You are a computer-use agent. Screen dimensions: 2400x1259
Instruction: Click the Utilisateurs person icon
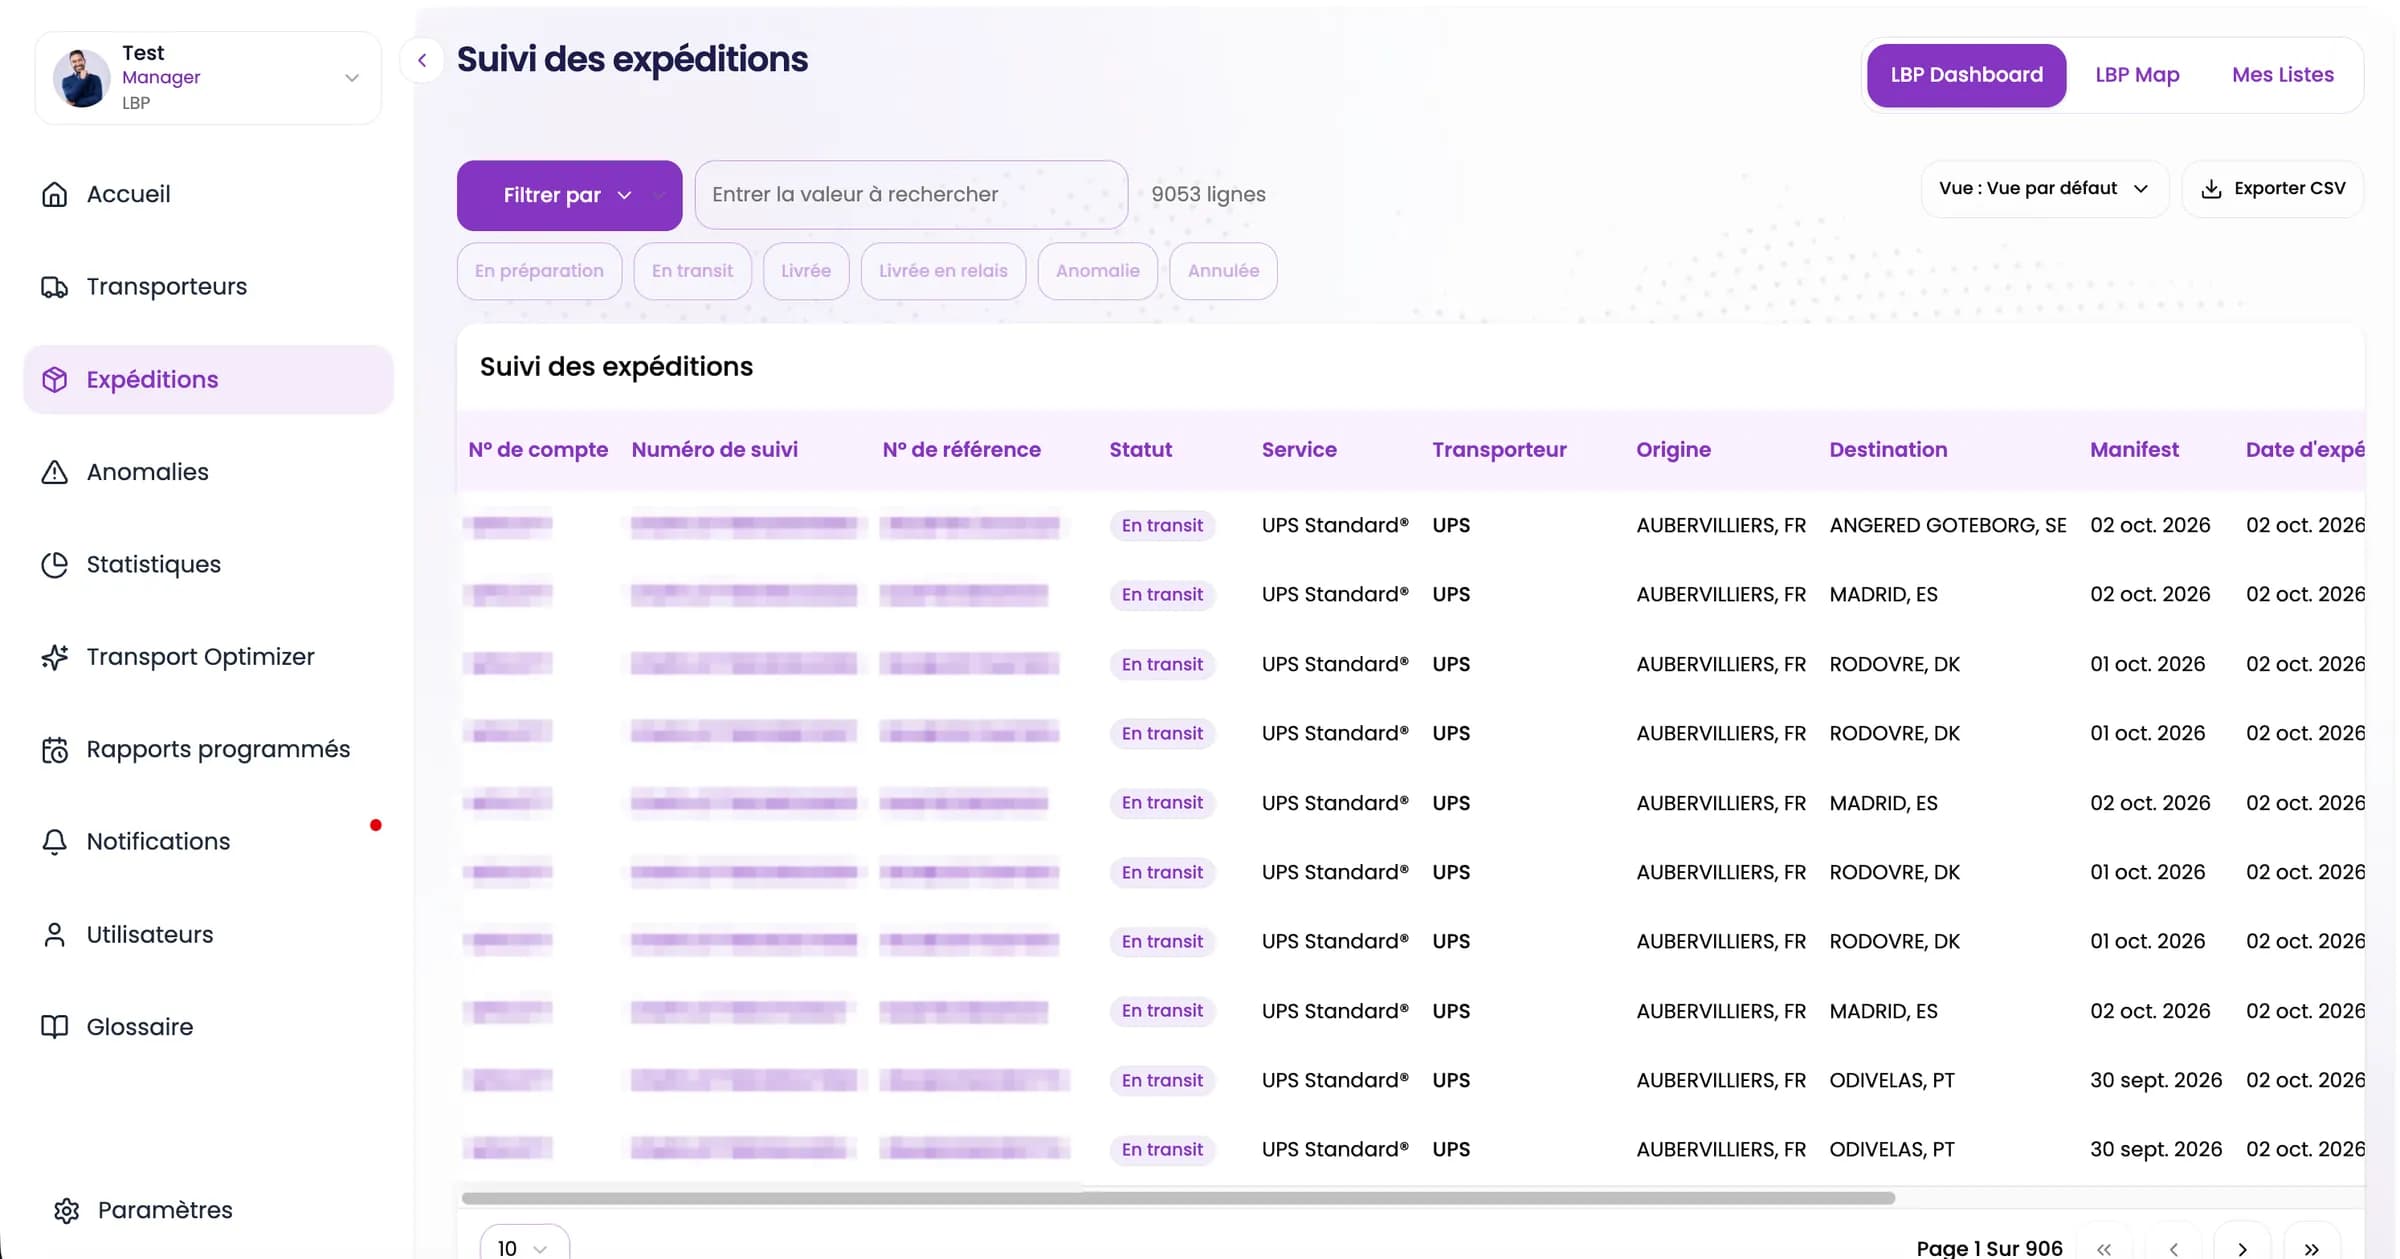pyautogui.click(x=54, y=934)
